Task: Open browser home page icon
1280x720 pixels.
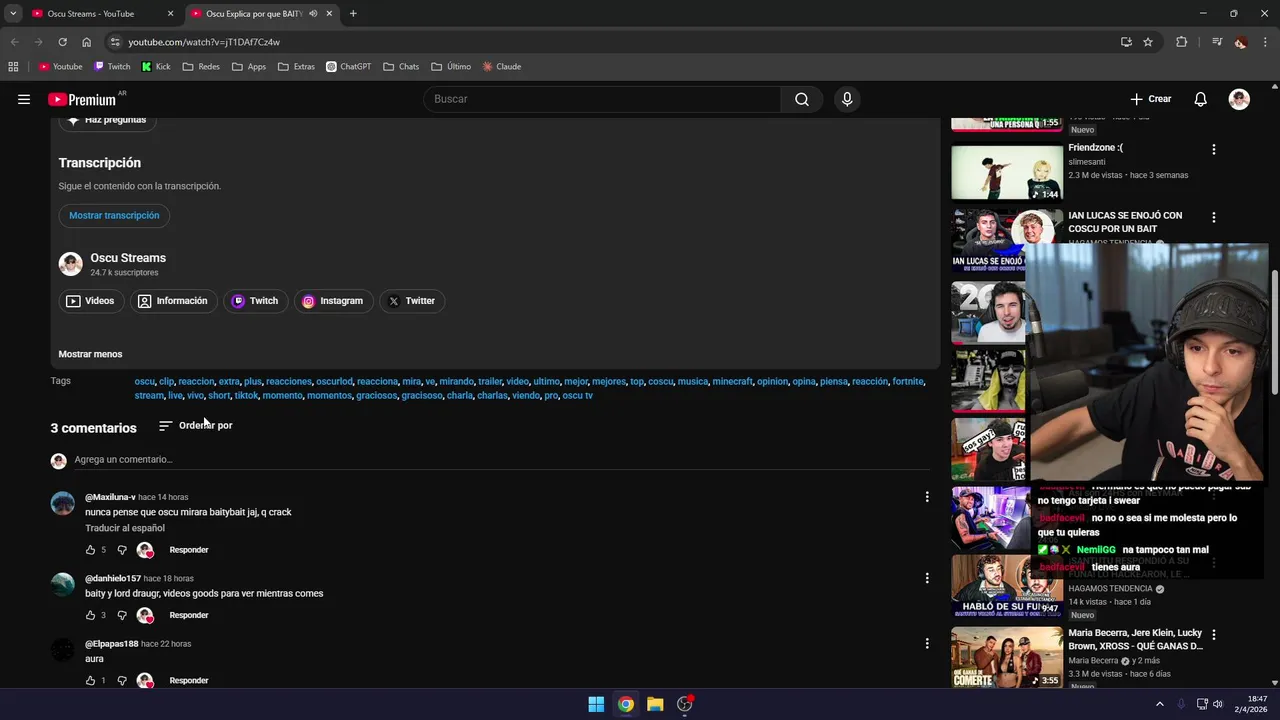Action: 86,42
